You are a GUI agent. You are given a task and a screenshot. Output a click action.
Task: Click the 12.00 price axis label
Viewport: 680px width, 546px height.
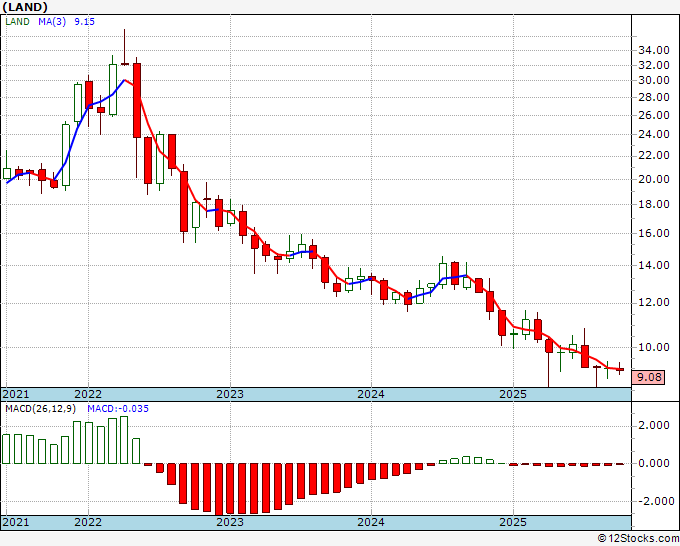click(x=654, y=302)
